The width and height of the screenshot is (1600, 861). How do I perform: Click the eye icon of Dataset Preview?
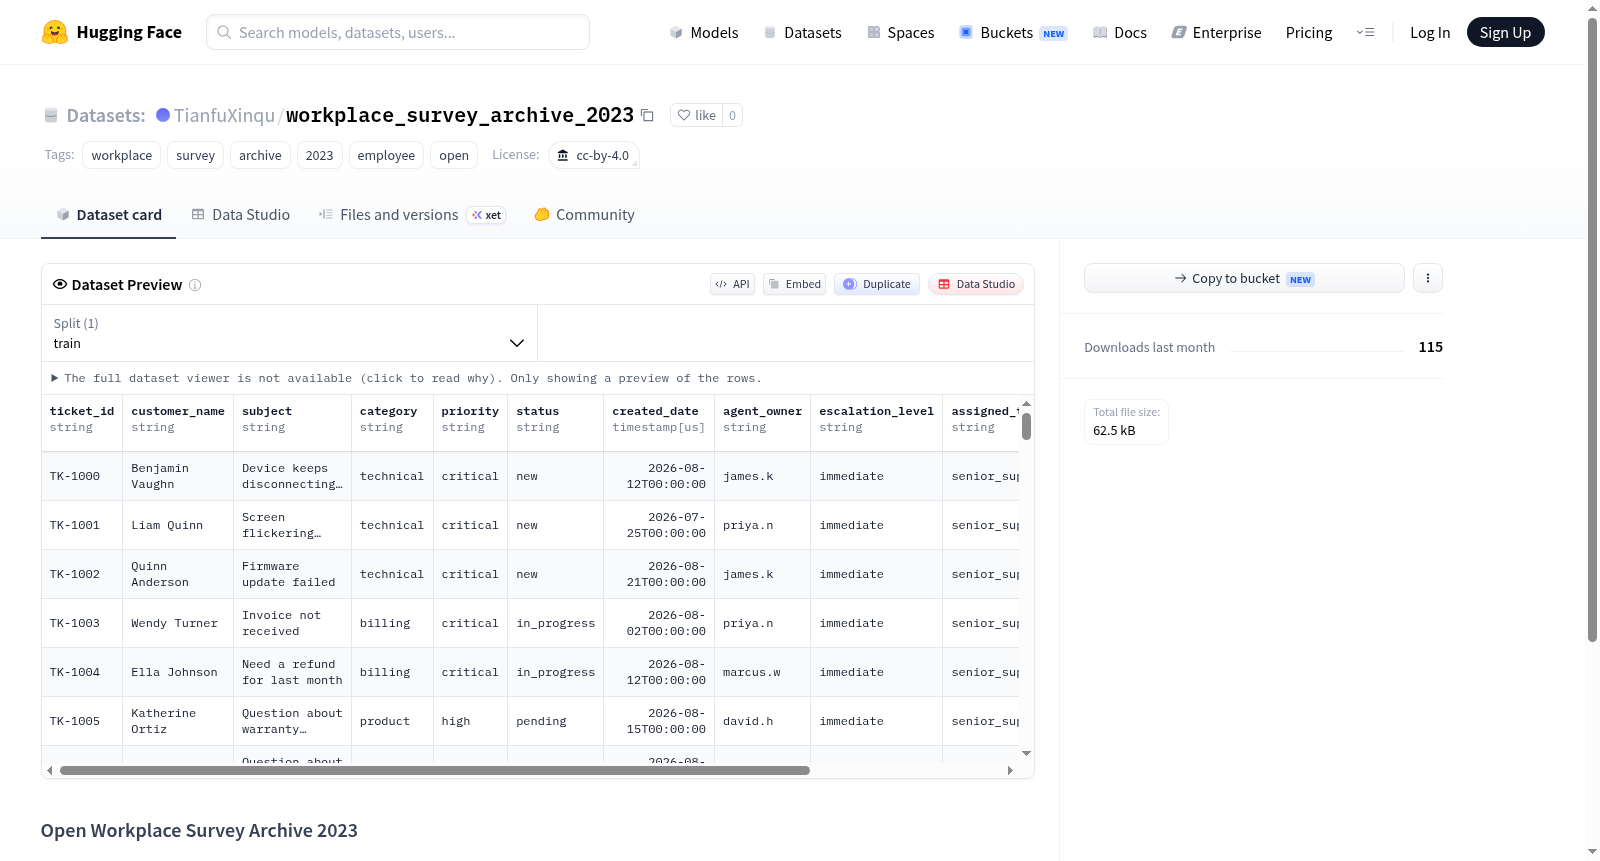click(60, 284)
